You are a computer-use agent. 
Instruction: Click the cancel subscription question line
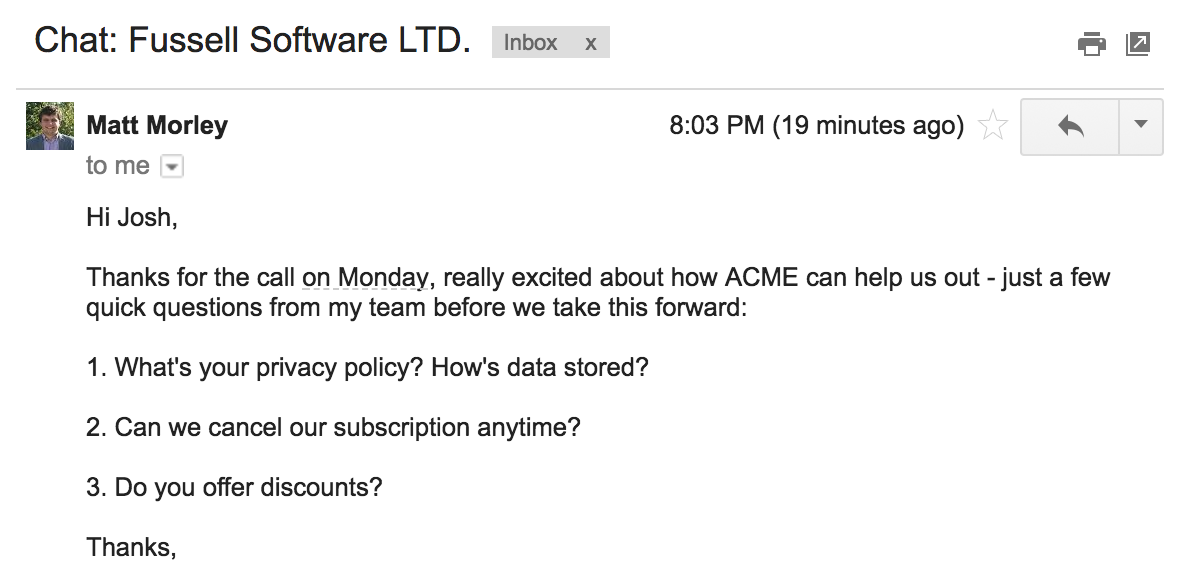click(333, 427)
